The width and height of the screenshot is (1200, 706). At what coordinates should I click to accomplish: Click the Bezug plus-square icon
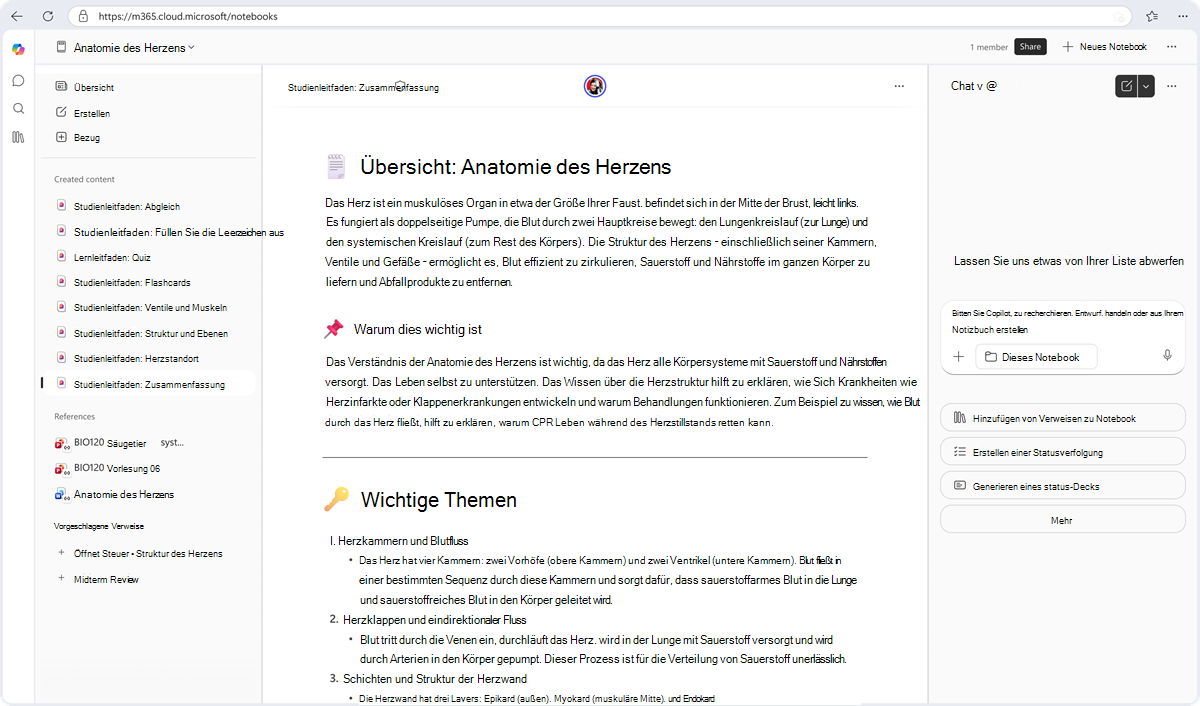(61, 138)
